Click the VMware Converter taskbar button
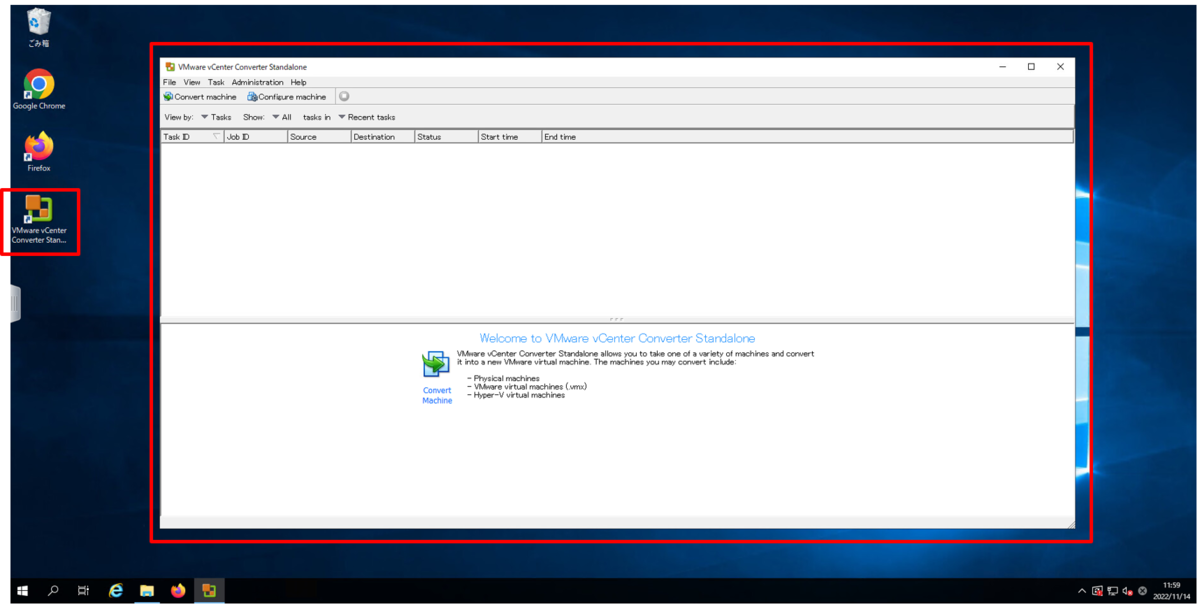Image resolution: width=1200 pixels, height=607 pixels. tap(209, 591)
